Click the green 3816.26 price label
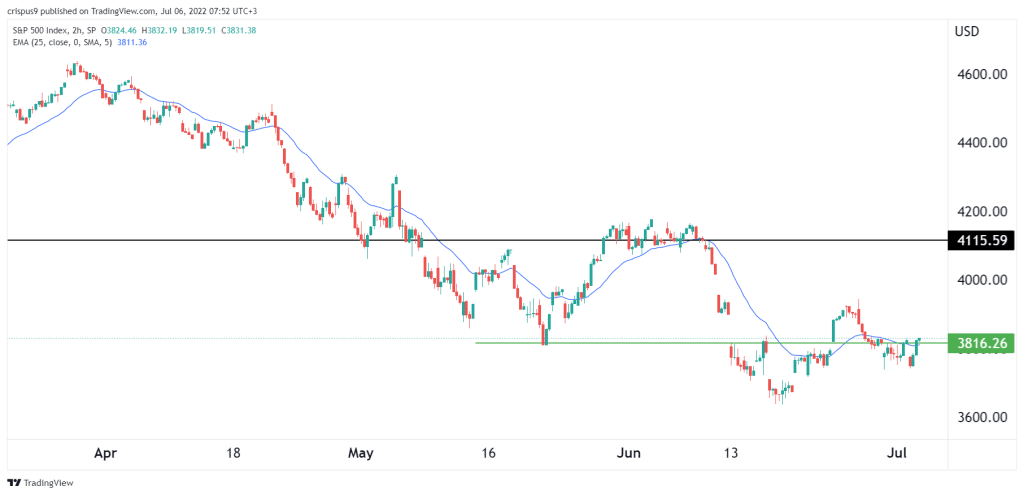 tap(980, 343)
